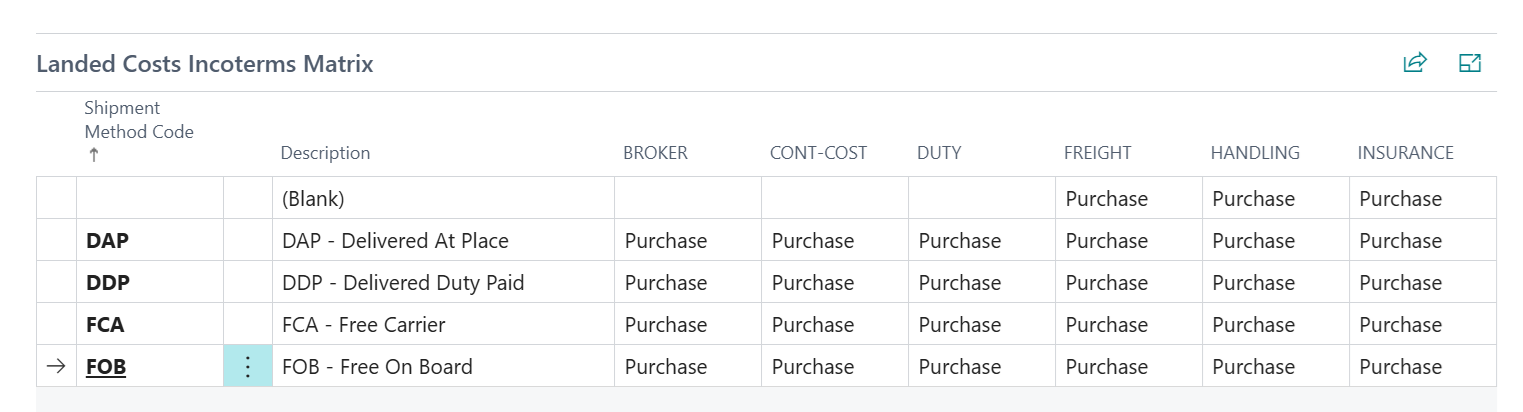The height and width of the screenshot is (412, 1523).
Task: Expand the matrix to full page view
Action: [1469, 63]
